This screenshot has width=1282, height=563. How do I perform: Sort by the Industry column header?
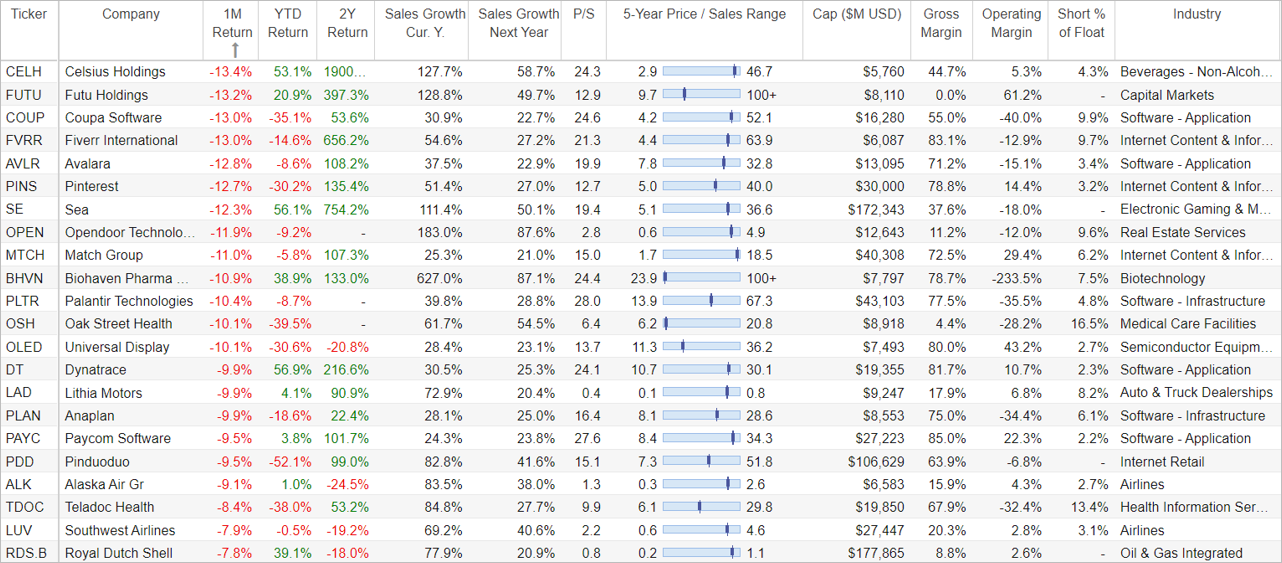click(1197, 14)
